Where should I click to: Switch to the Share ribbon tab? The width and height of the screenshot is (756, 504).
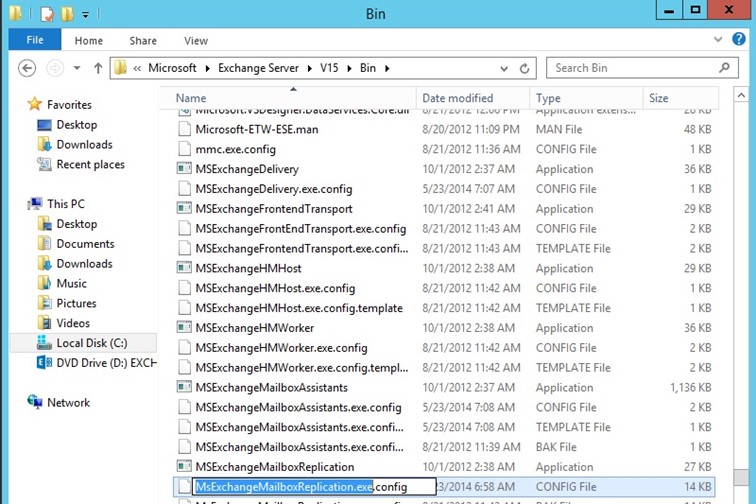143,41
